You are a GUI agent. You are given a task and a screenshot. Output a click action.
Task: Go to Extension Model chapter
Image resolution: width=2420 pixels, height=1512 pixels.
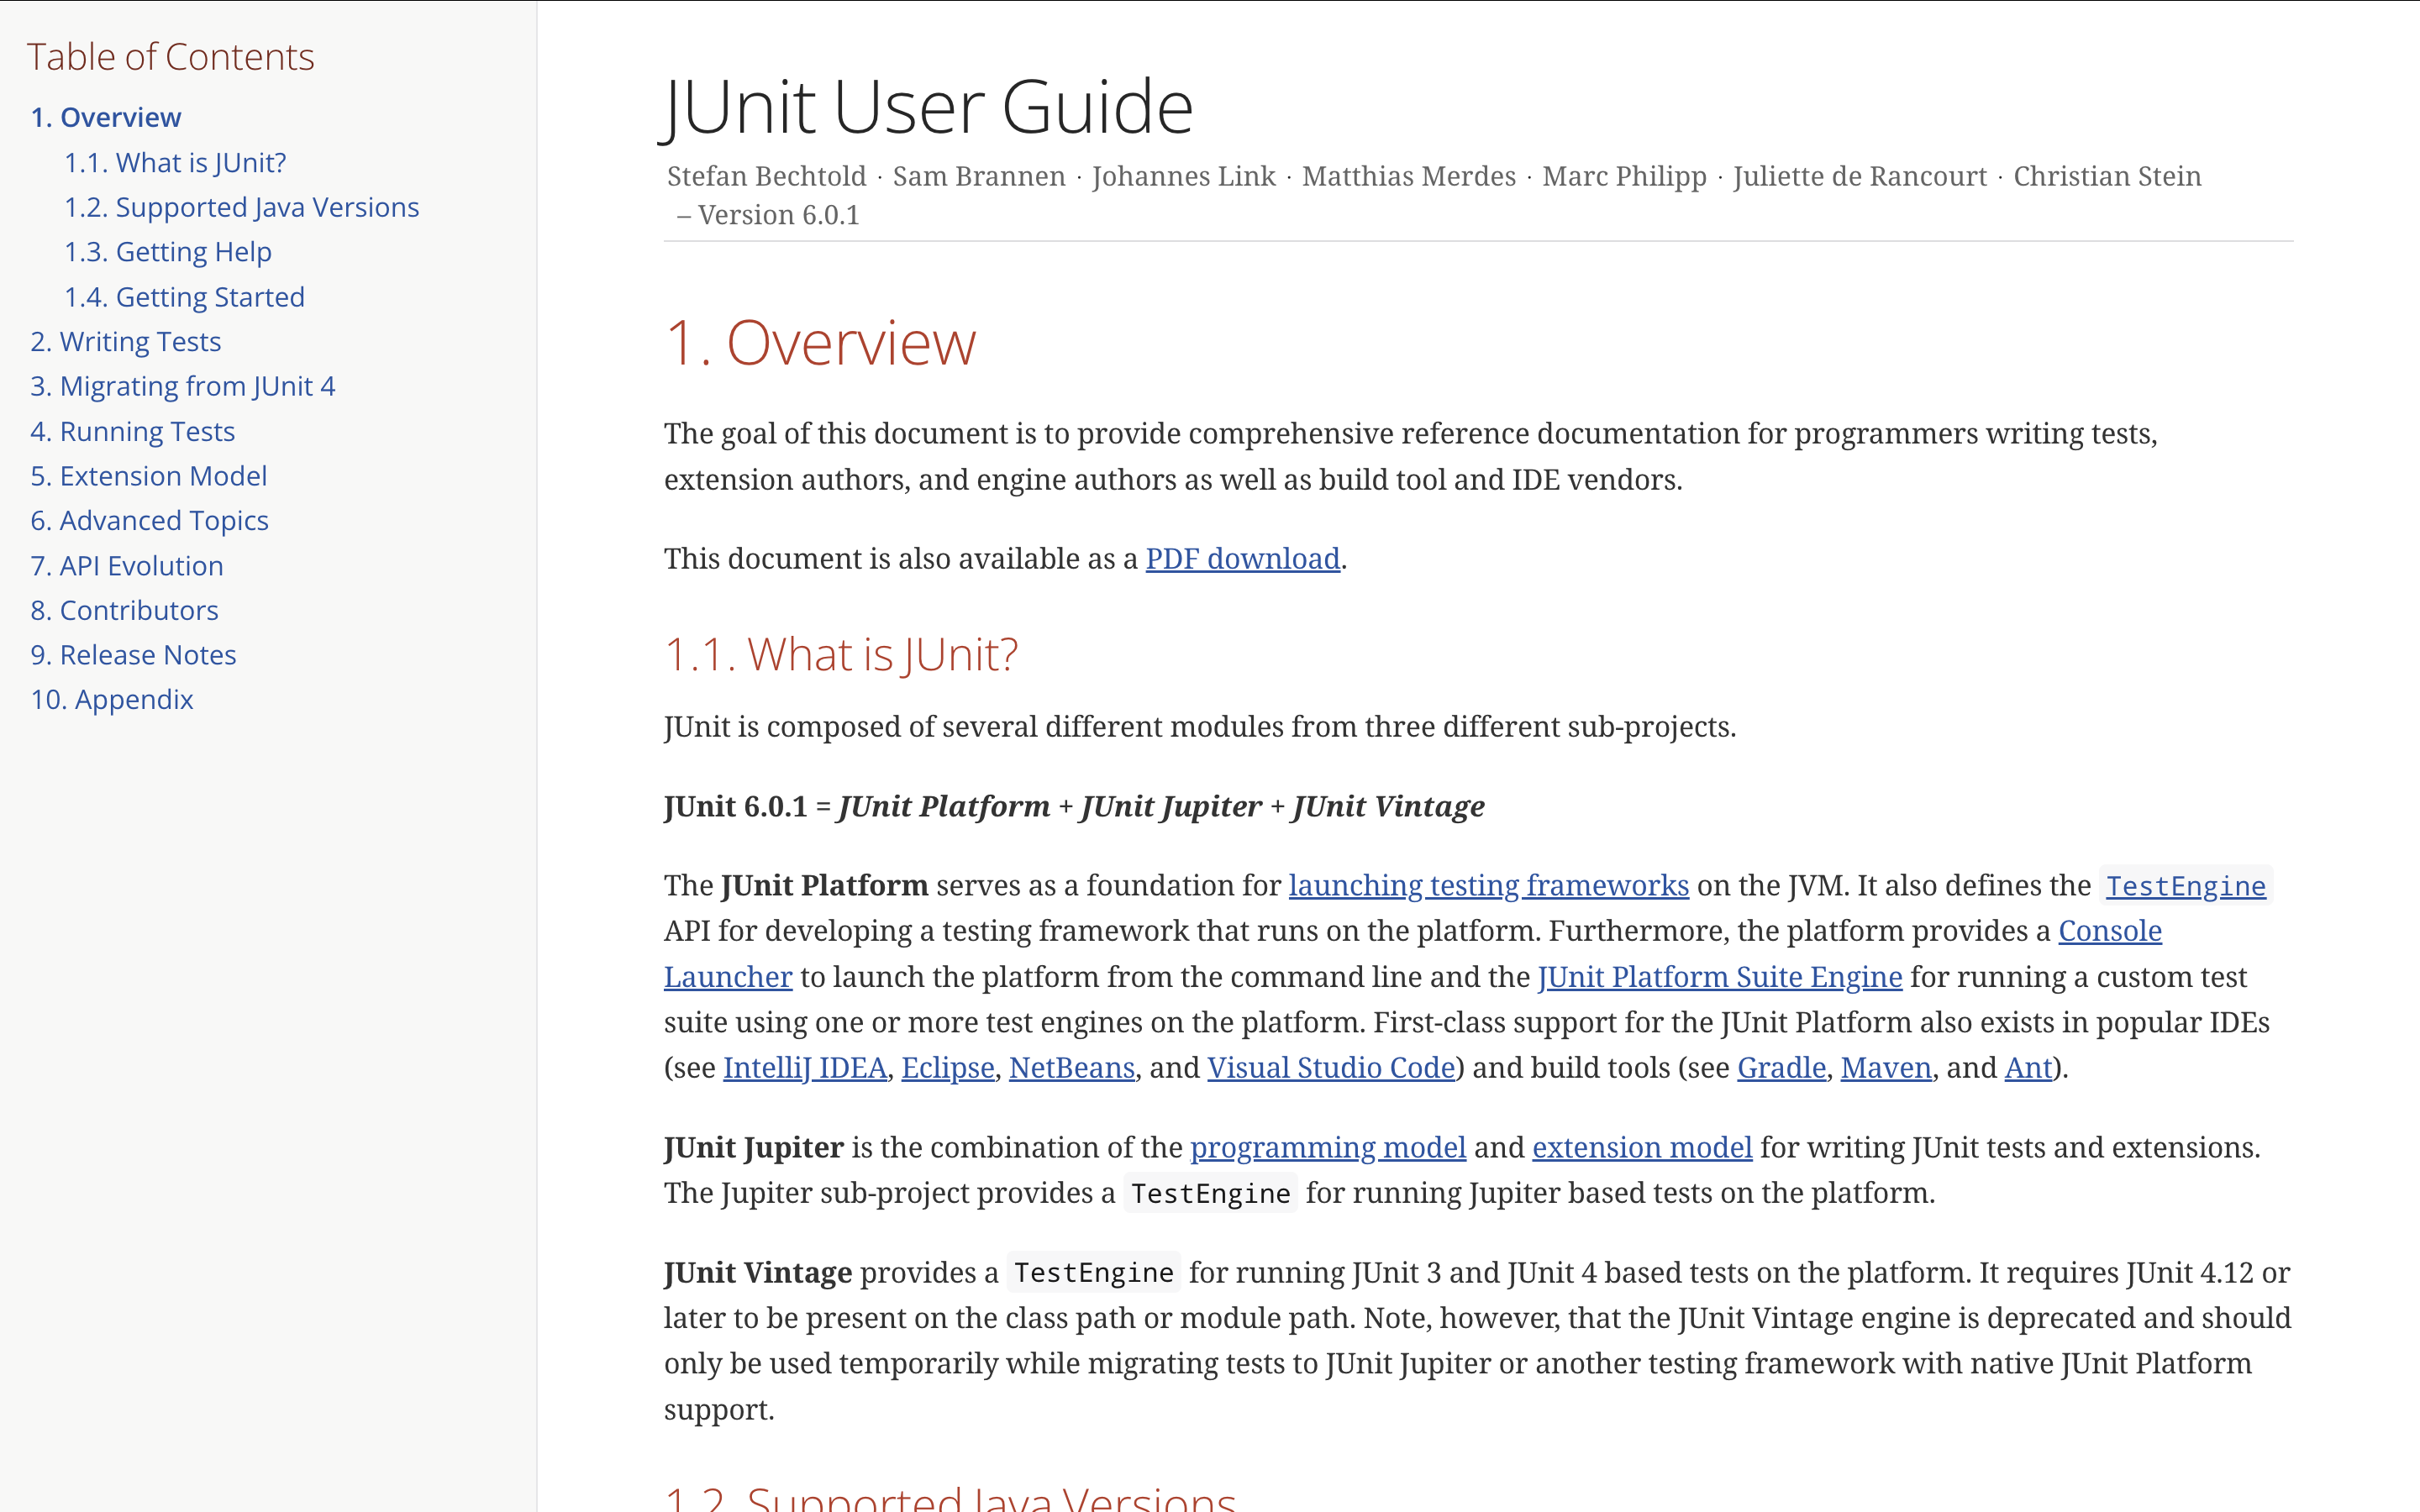(148, 476)
